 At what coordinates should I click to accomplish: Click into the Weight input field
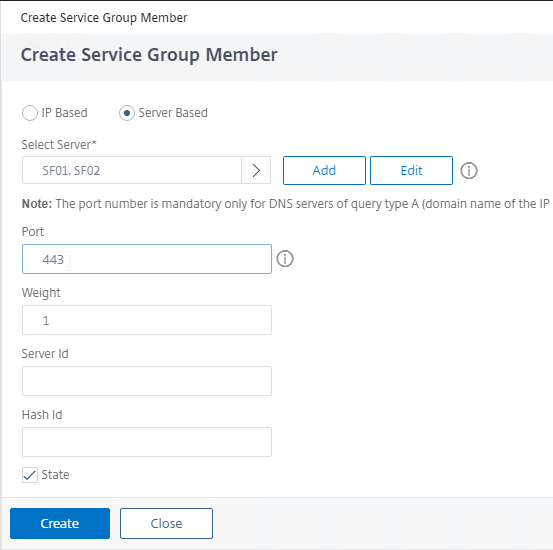[147, 320]
